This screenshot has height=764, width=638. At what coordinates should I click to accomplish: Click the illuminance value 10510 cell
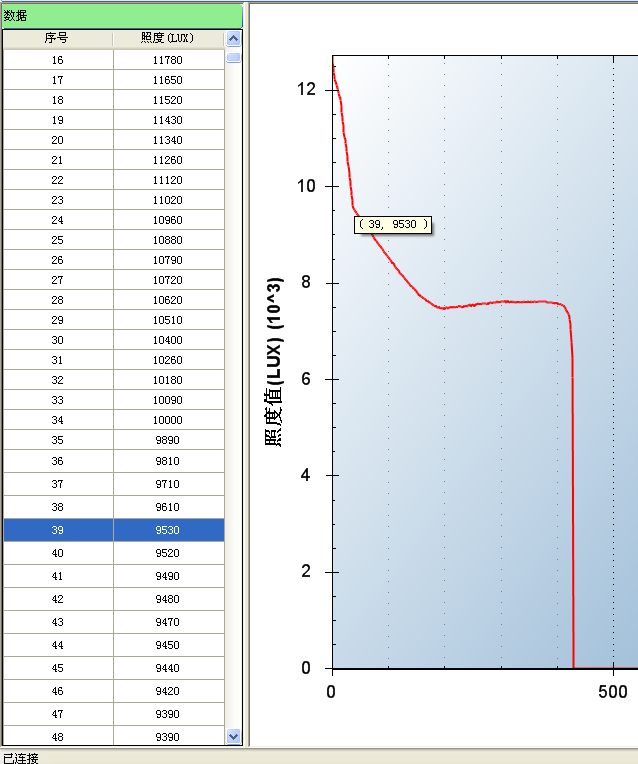coord(168,320)
